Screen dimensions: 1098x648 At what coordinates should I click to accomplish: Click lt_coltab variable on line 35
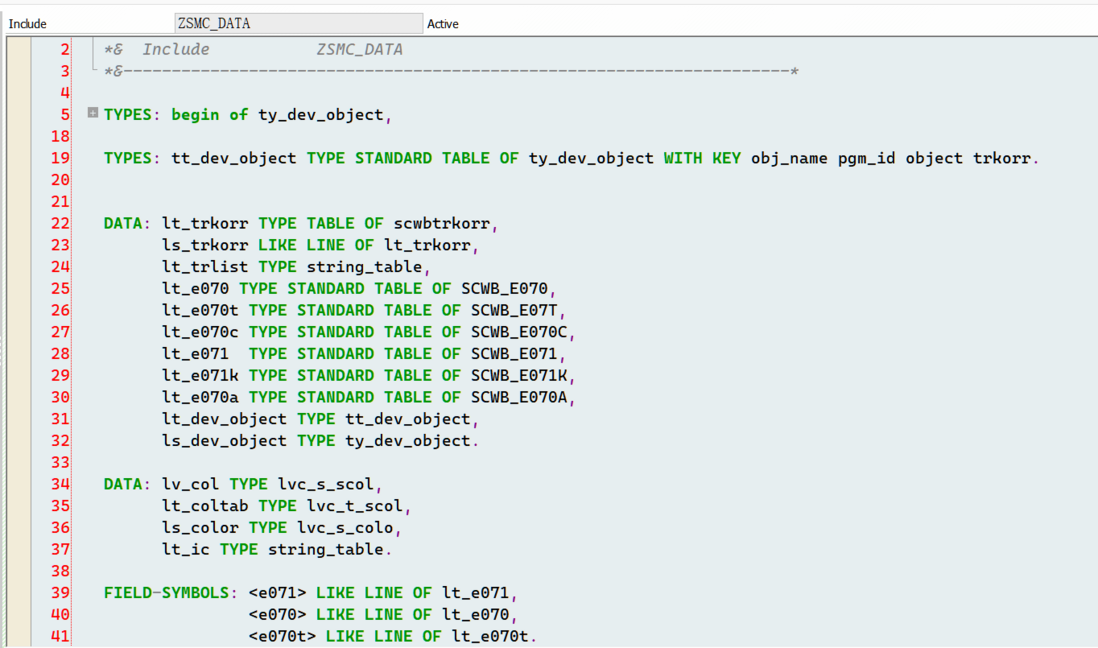point(205,506)
